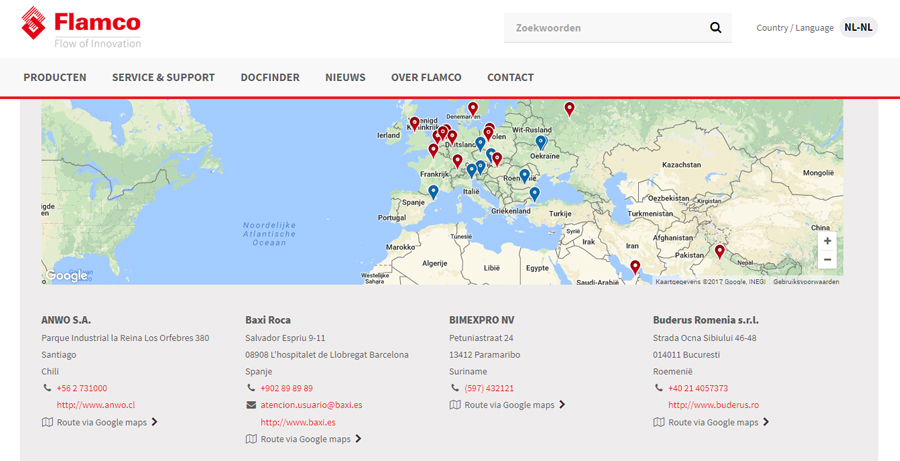Open the NL-NL language selector
This screenshot has height=461, width=900.
click(859, 28)
